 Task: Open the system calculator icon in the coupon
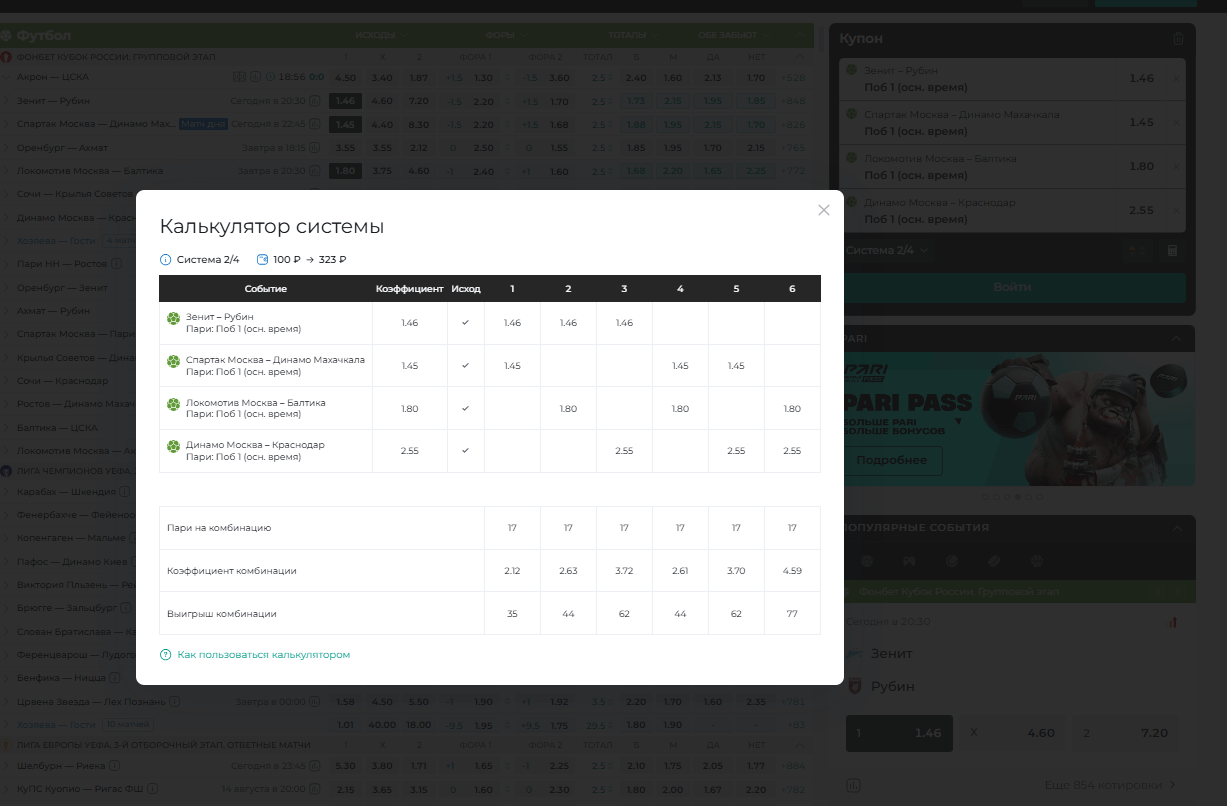pos(1173,251)
